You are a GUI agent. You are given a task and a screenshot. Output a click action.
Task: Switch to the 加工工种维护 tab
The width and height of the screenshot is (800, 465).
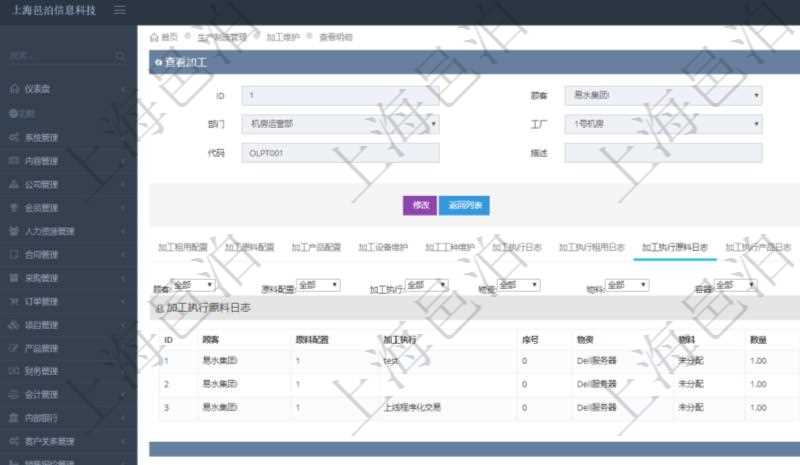(x=450, y=247)
